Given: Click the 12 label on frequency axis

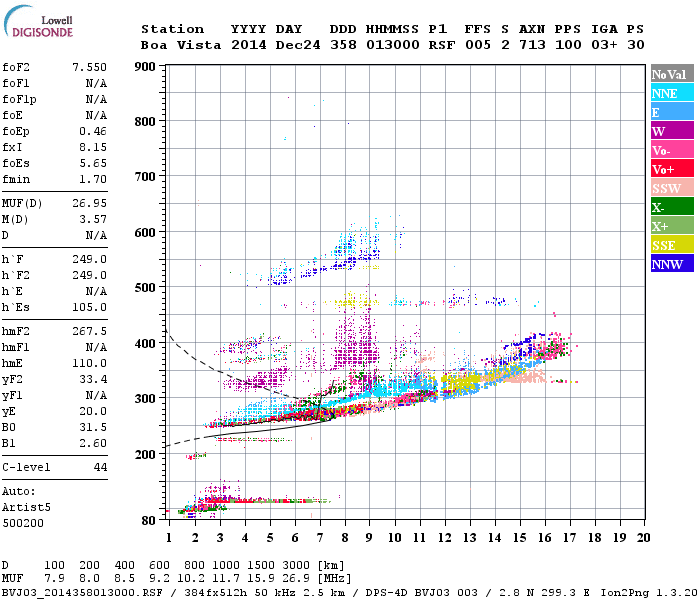Looking at the screenshot, I should coord(444,538).
